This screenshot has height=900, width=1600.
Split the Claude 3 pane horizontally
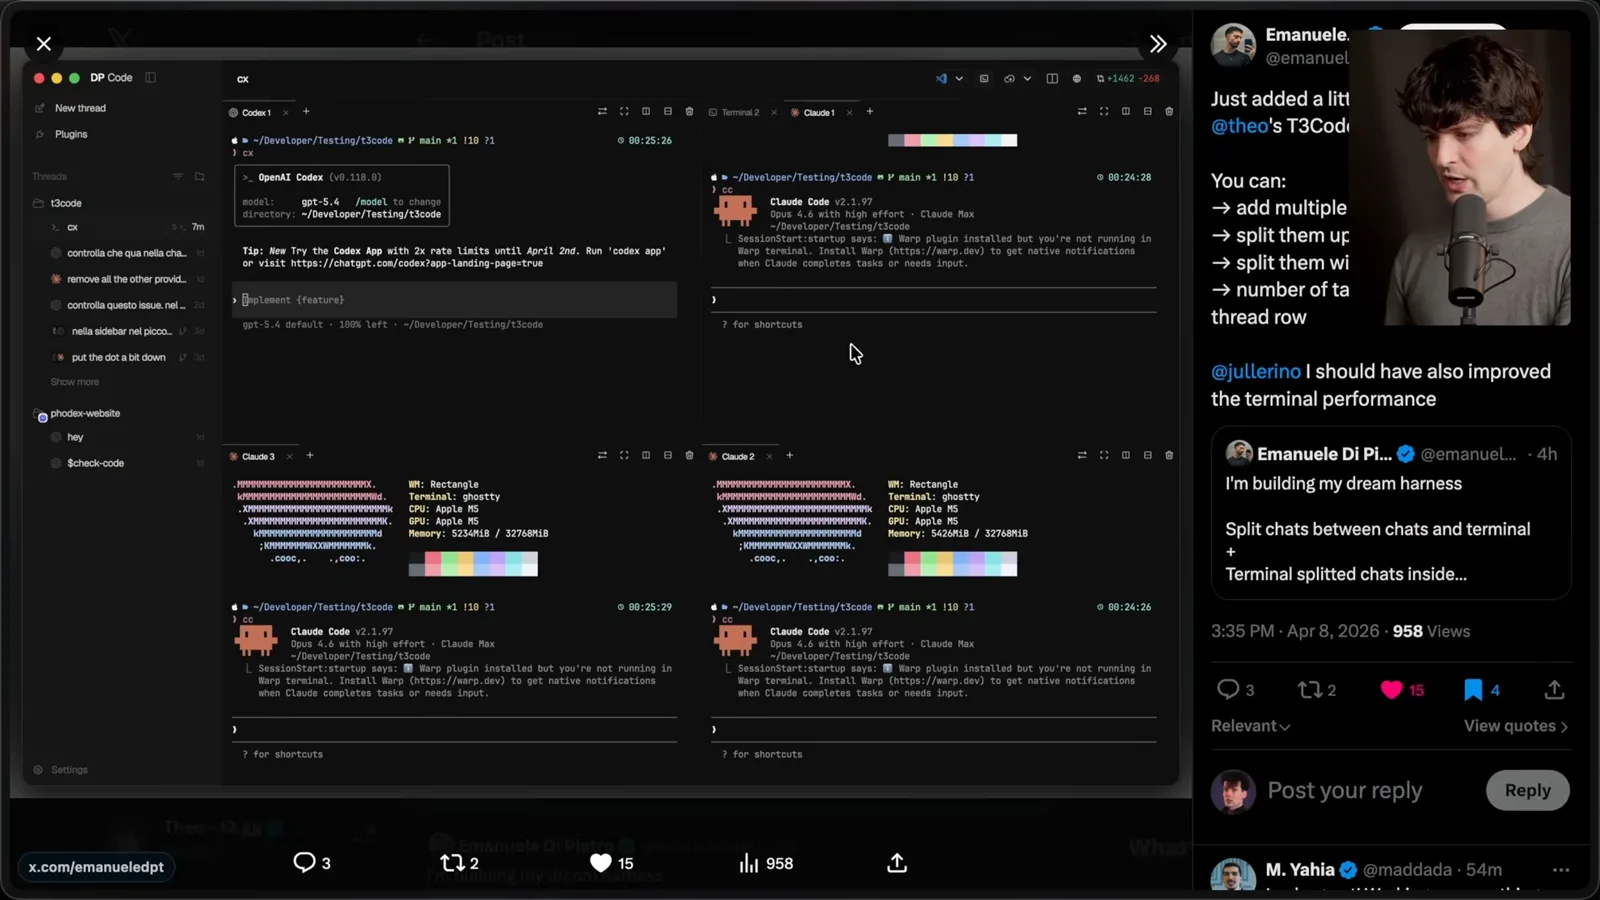pyautogui.click(x=668, y=456)
